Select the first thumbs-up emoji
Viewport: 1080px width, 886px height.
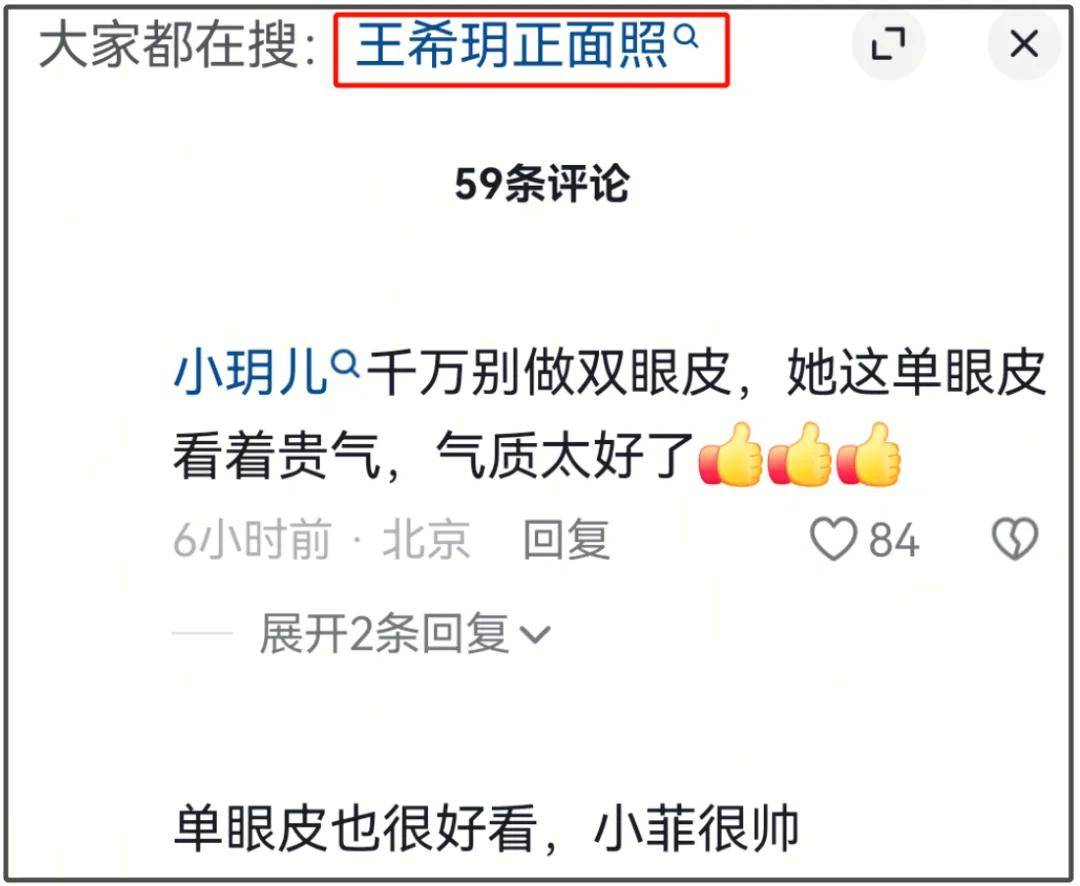tap(730, 456)
